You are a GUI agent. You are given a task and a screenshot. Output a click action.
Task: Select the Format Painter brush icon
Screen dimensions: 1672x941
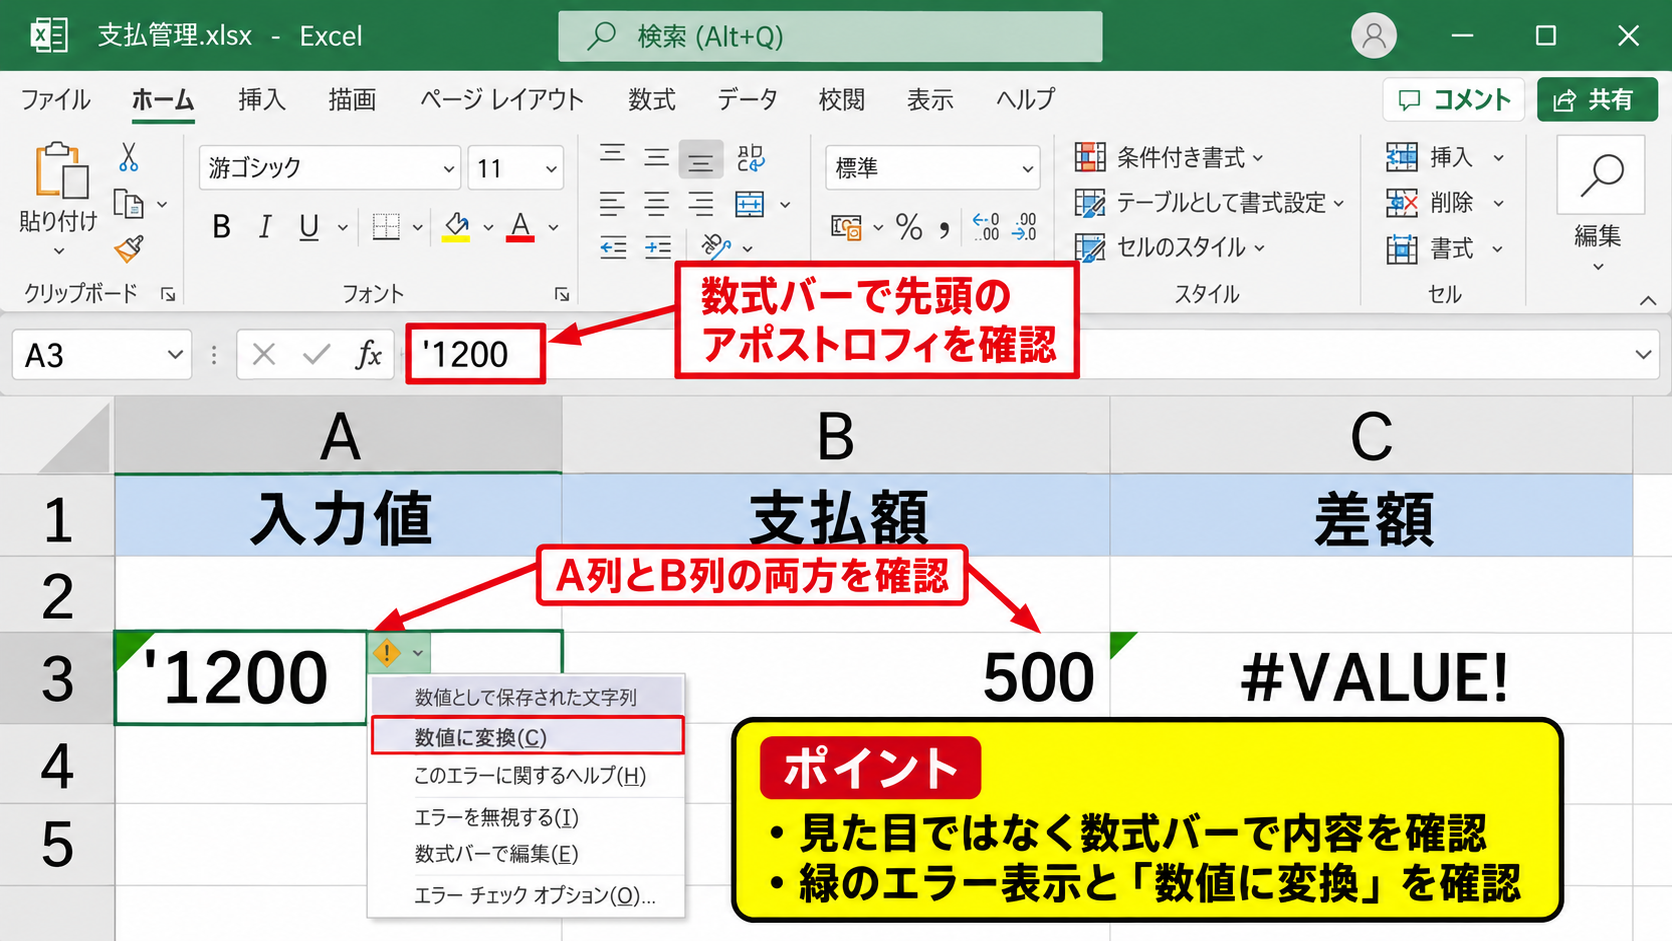pyautogui.click(x=129, y=248)
